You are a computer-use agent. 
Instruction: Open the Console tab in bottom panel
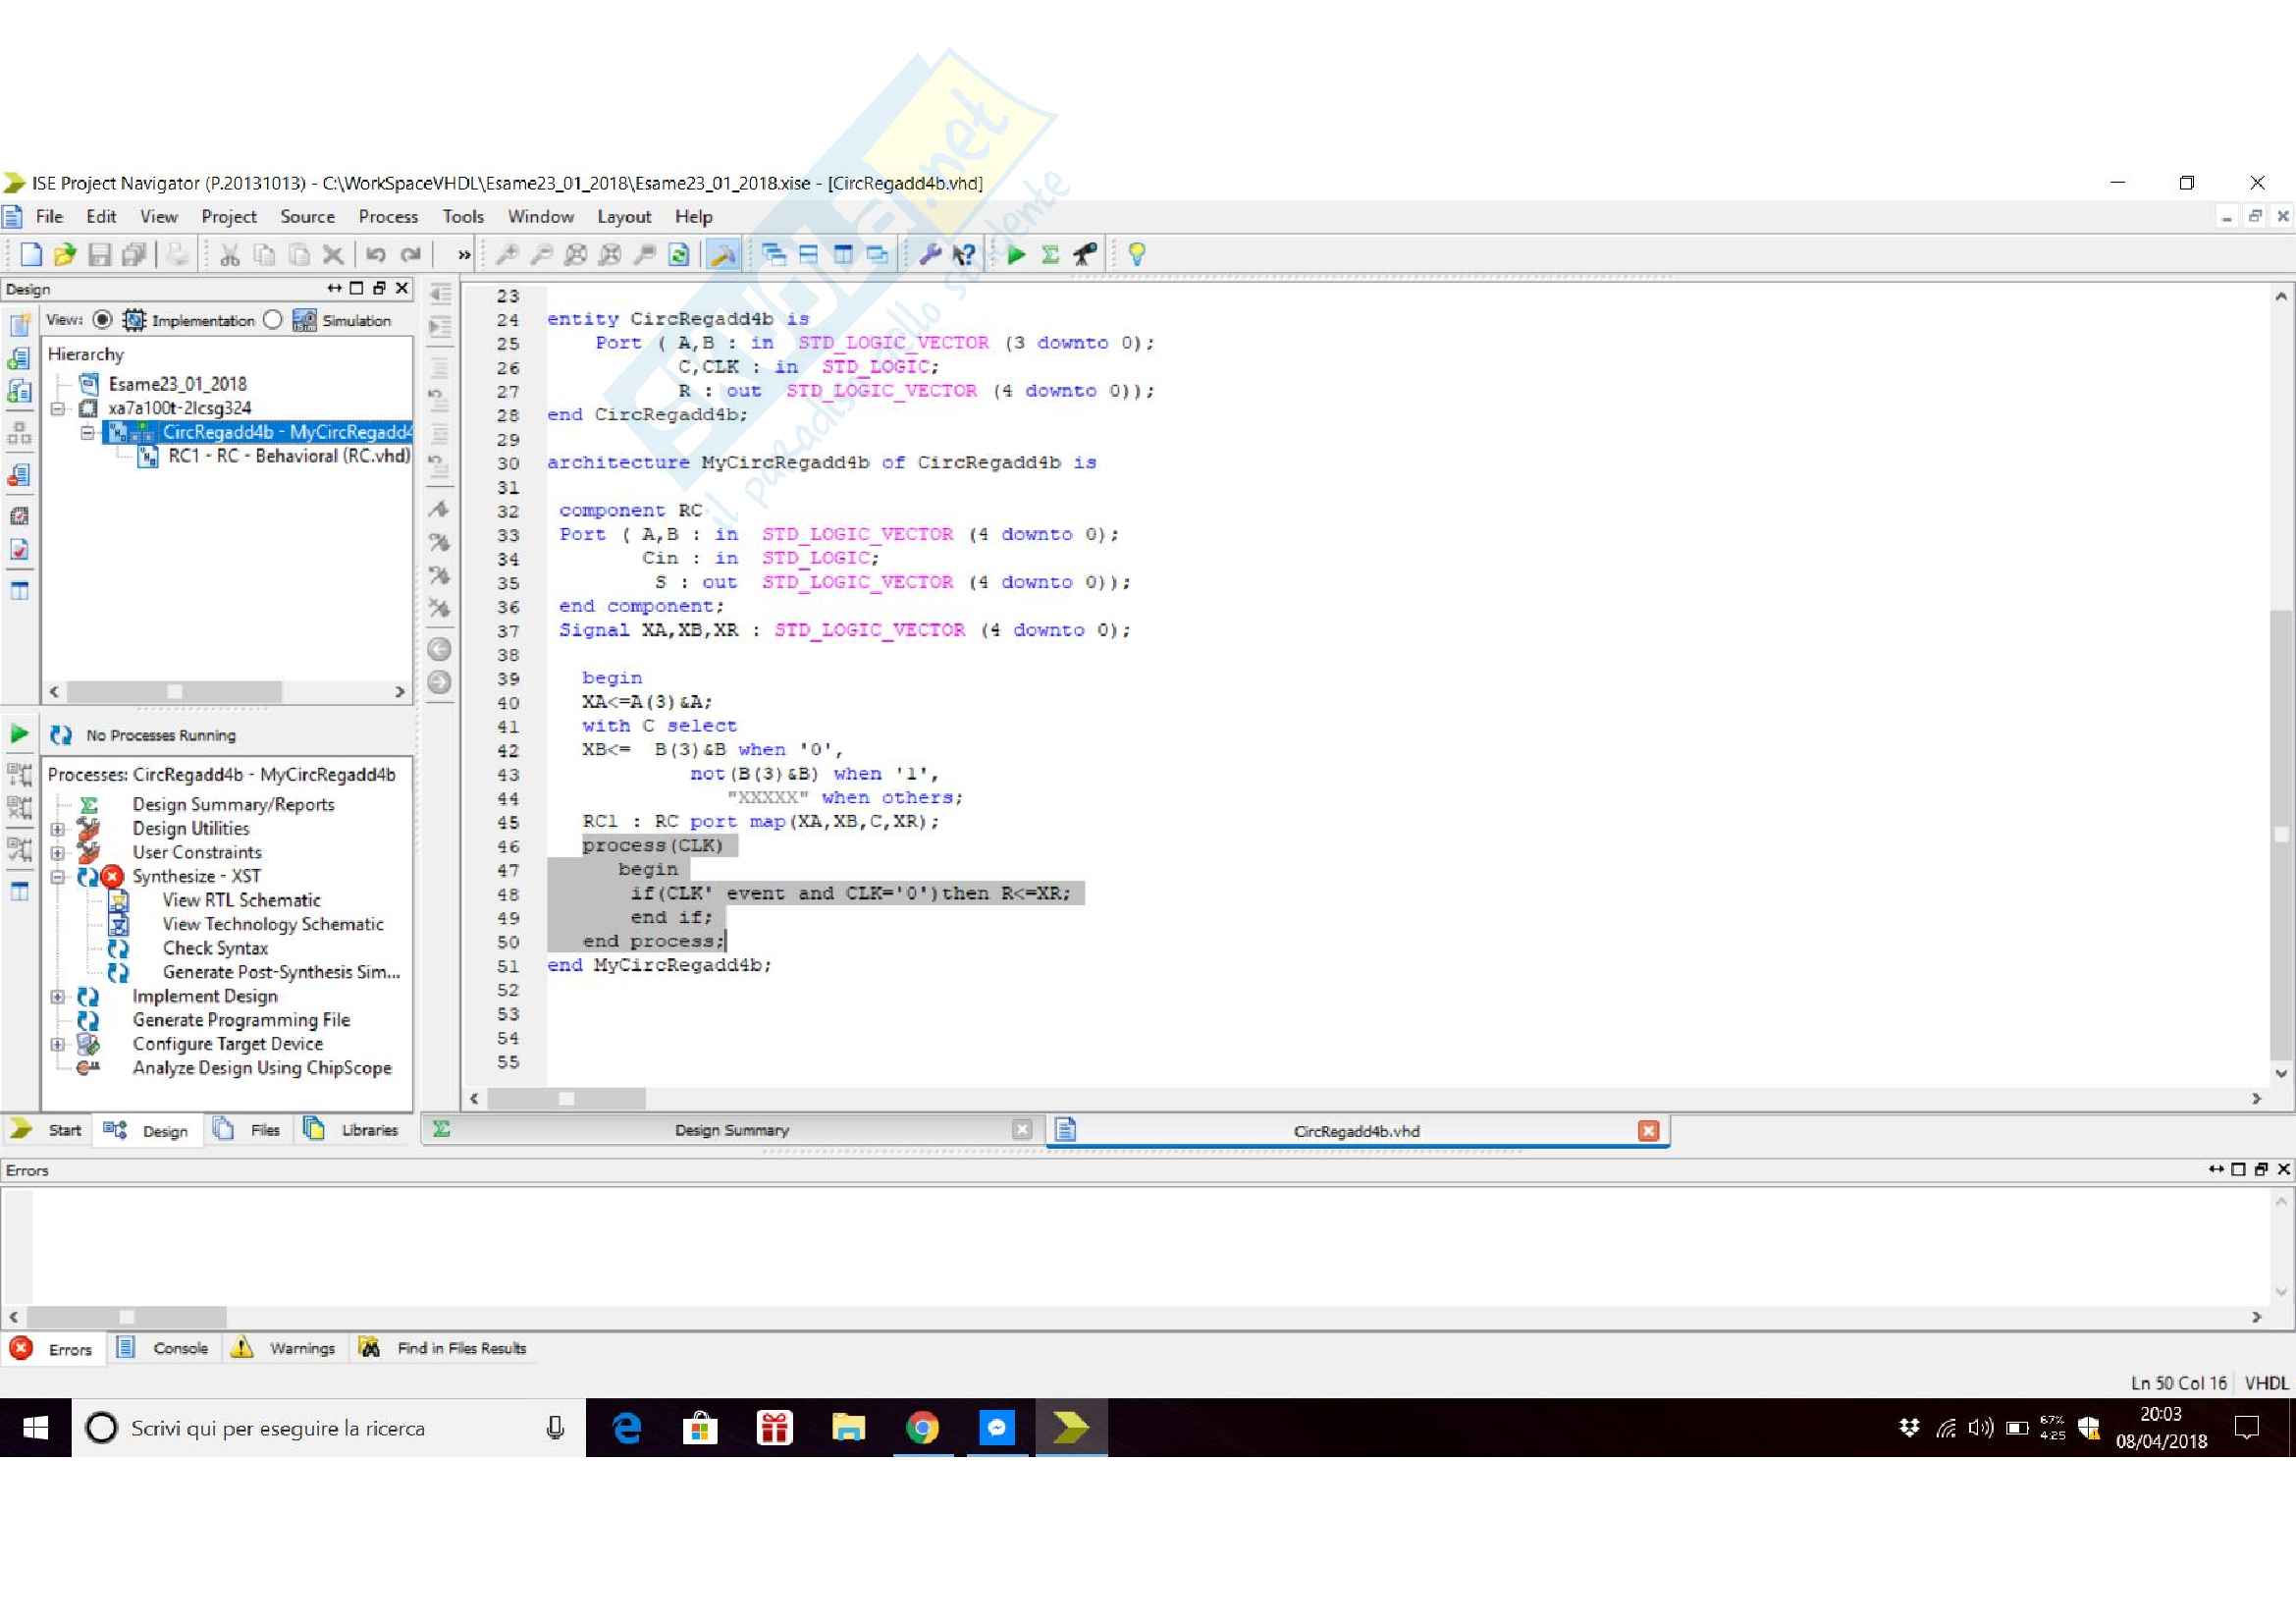click(x=180, y=1348)
